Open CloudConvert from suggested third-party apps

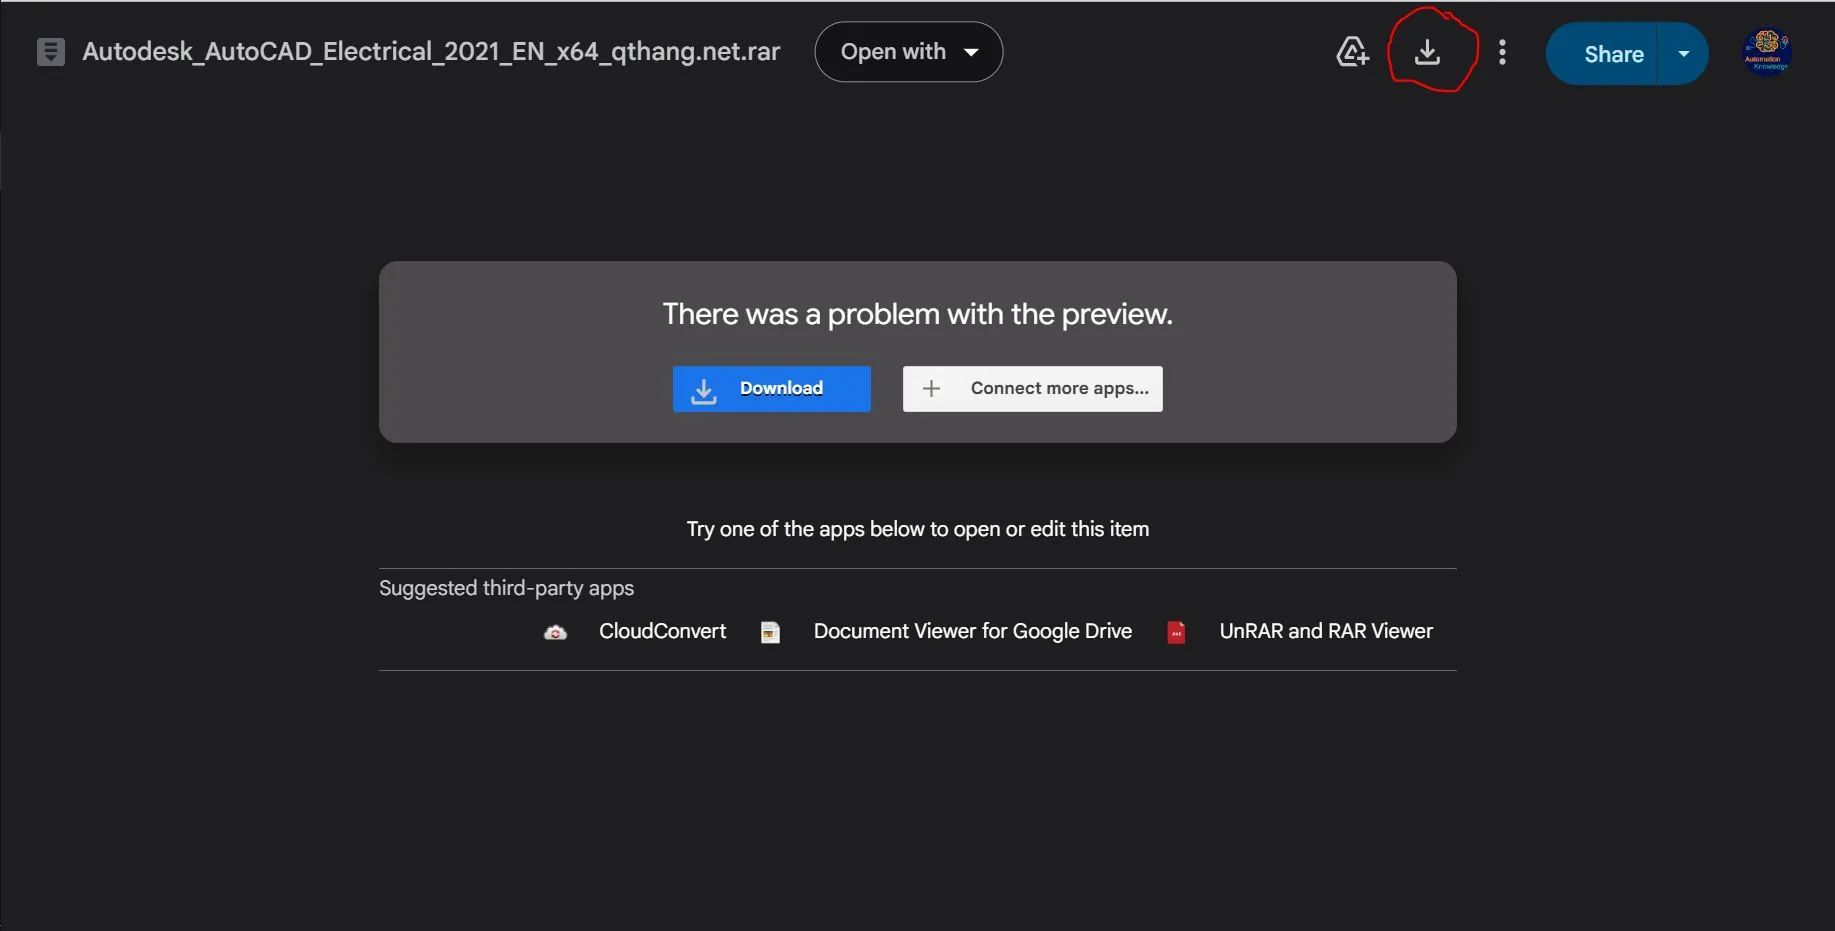coord(661,631)
